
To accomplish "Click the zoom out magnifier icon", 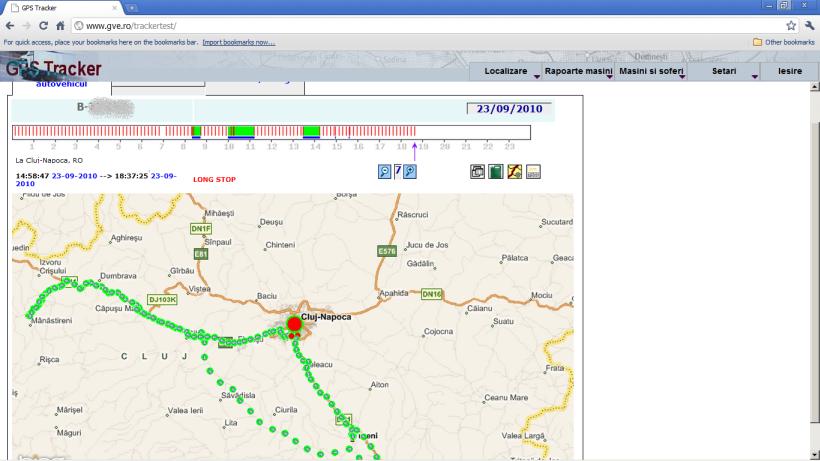I will pos(385,172).
